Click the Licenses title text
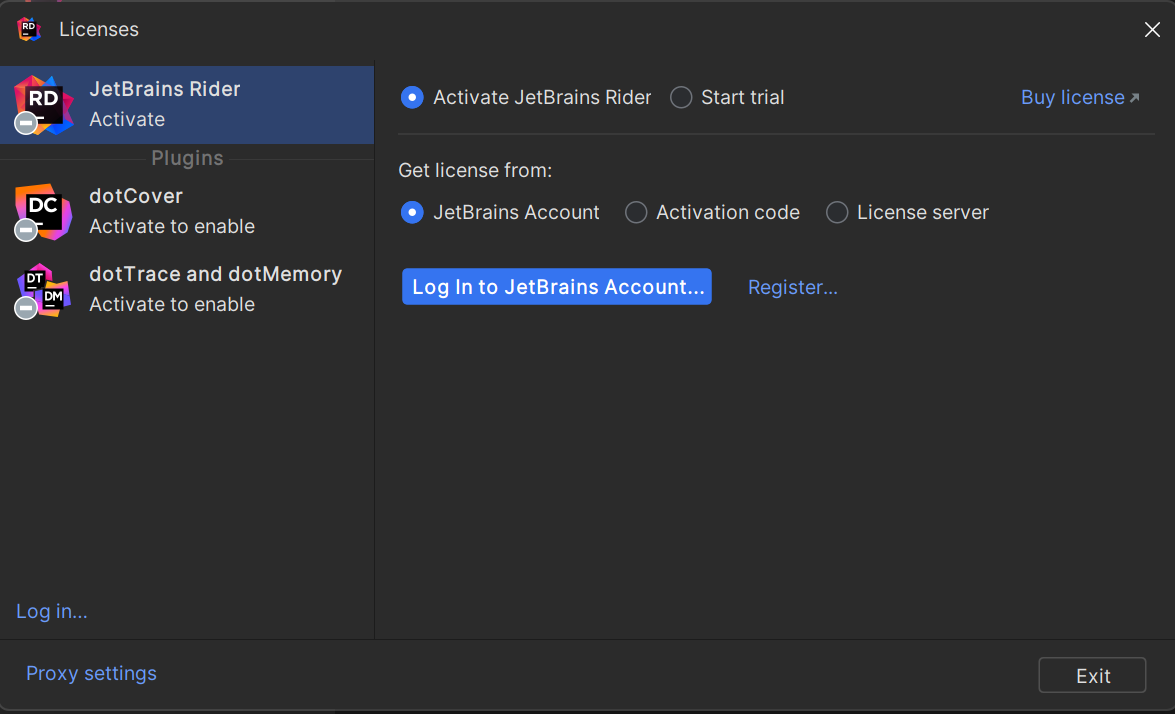This screenshot has width=1175, height=714. point(99,29)
